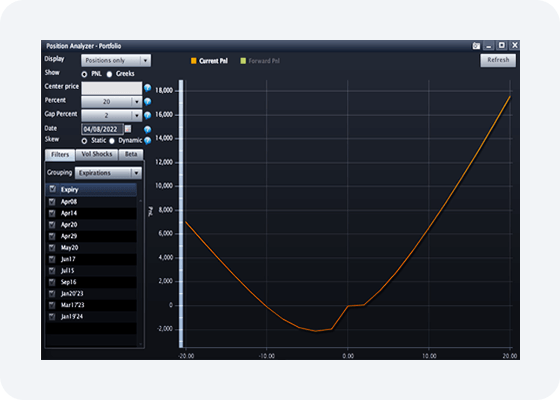Select the Static skew option
This screenshot has width=560, height=400.
click(x=84, y=141)
